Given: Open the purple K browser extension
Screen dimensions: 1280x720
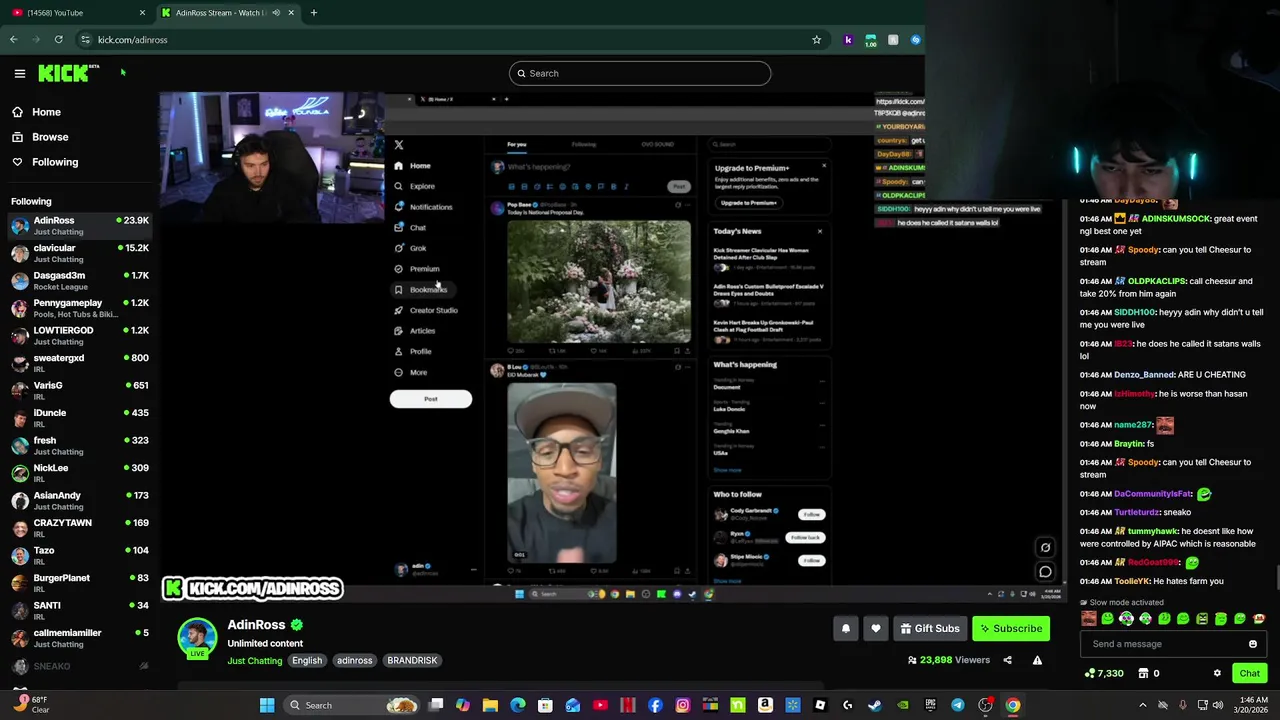Looking at the screenshot, I should 848,40.
